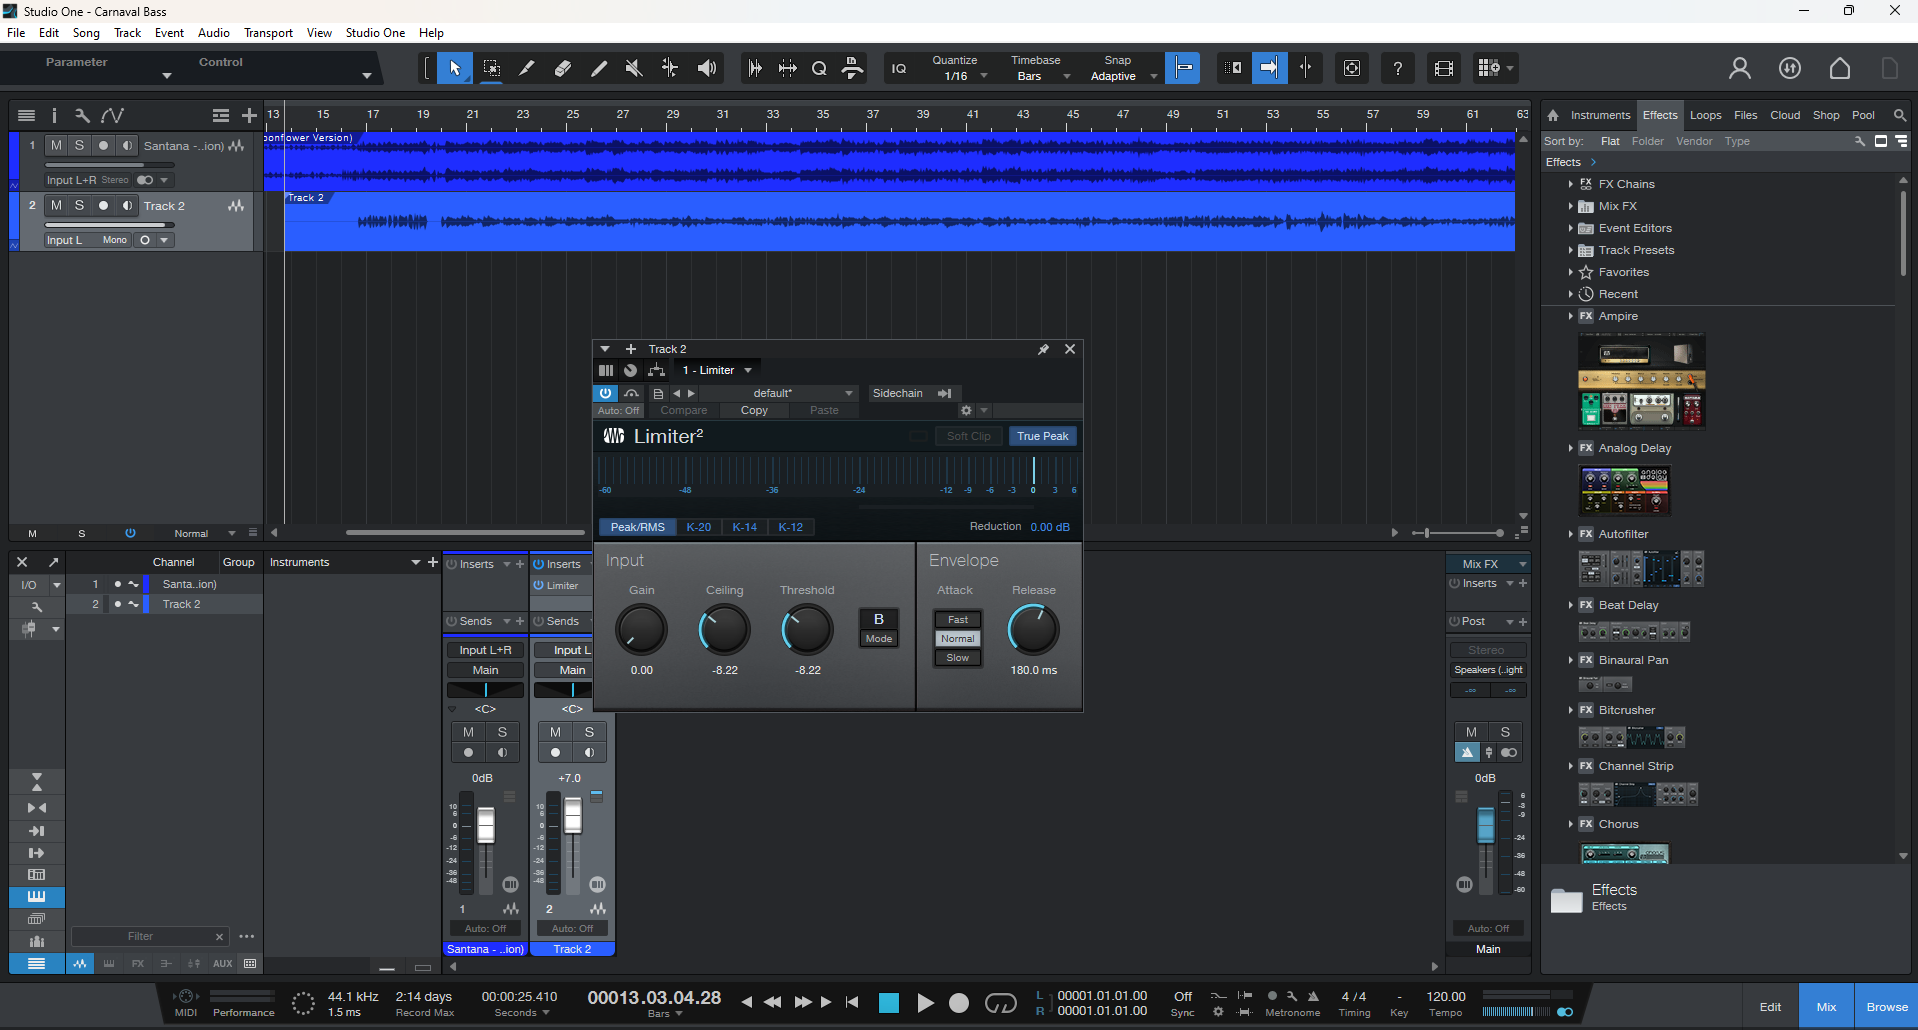
Task: Solo Track 2 in the arrangement
Action: (x=80, y=206)
